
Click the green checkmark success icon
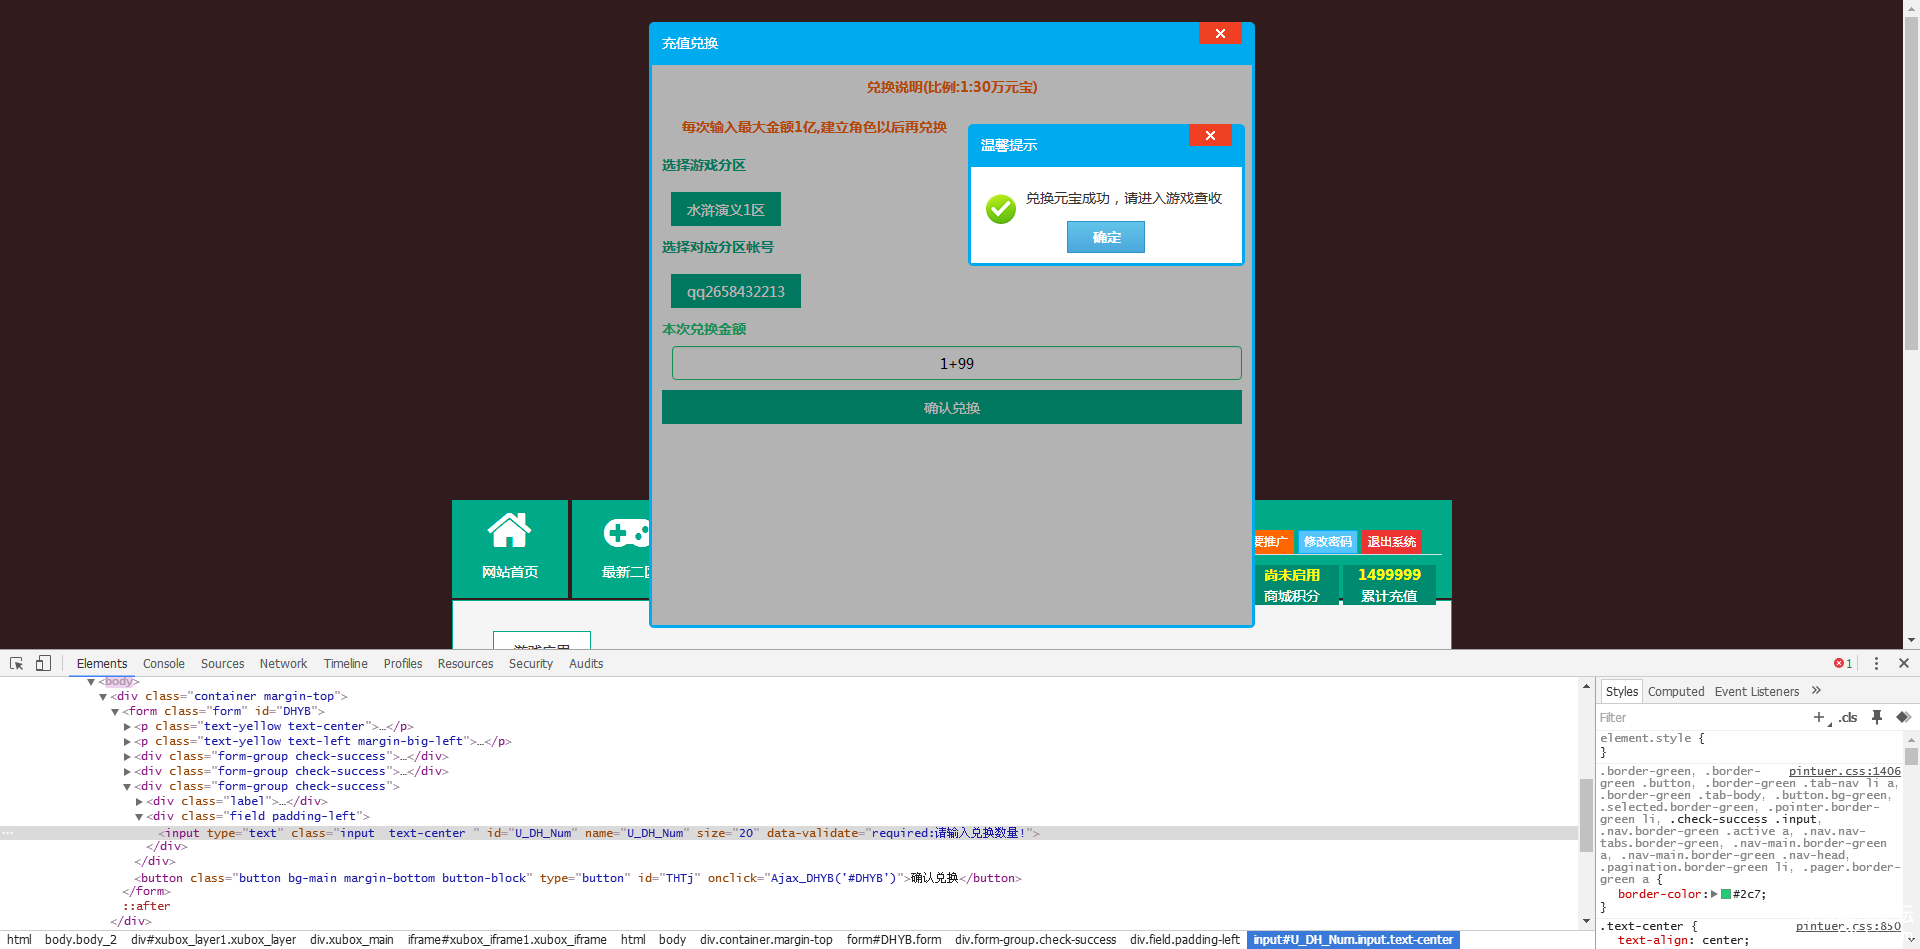tap(1000, 208)
